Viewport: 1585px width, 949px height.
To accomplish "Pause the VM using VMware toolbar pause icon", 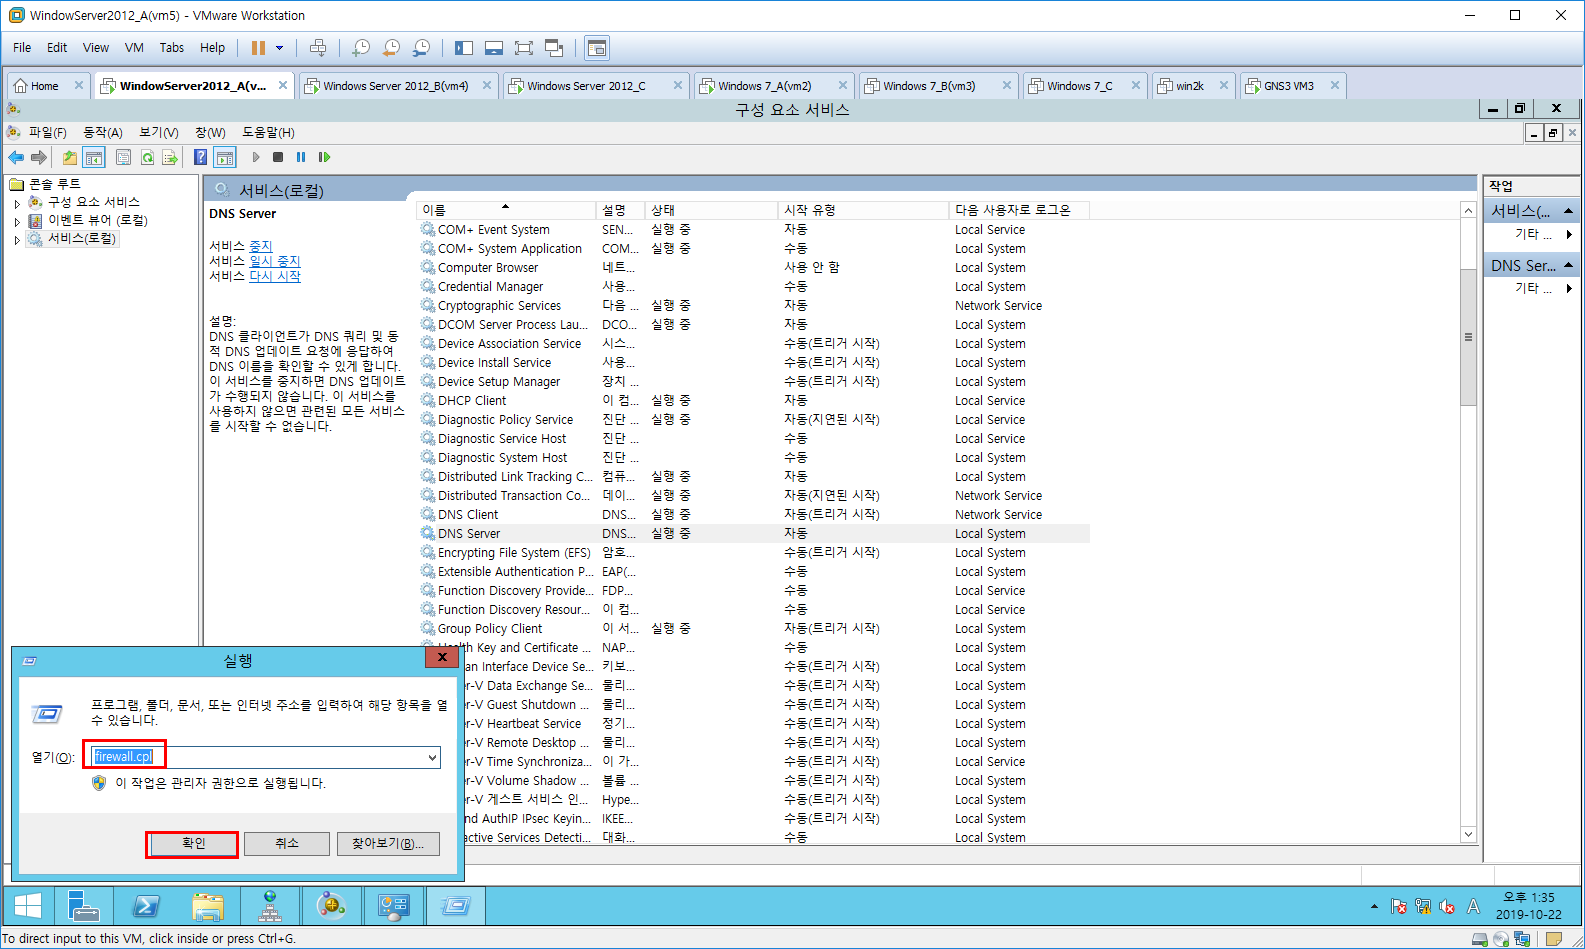I will (258, 48).
